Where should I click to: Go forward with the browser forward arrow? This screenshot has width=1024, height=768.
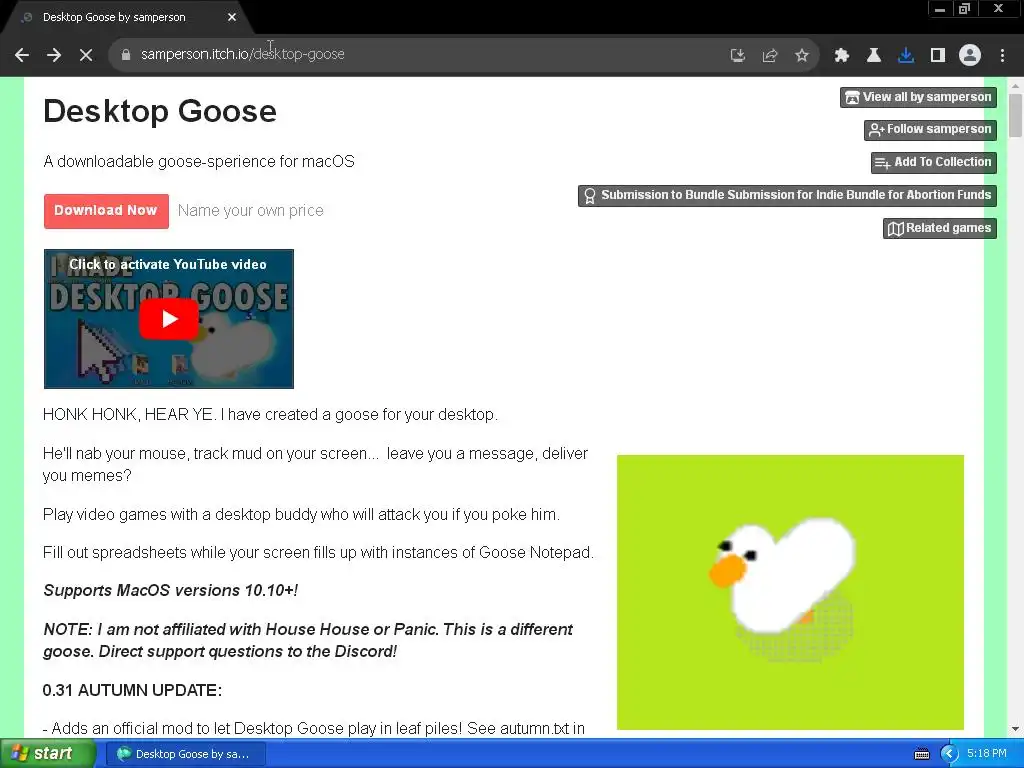click(x=54, y=55)
